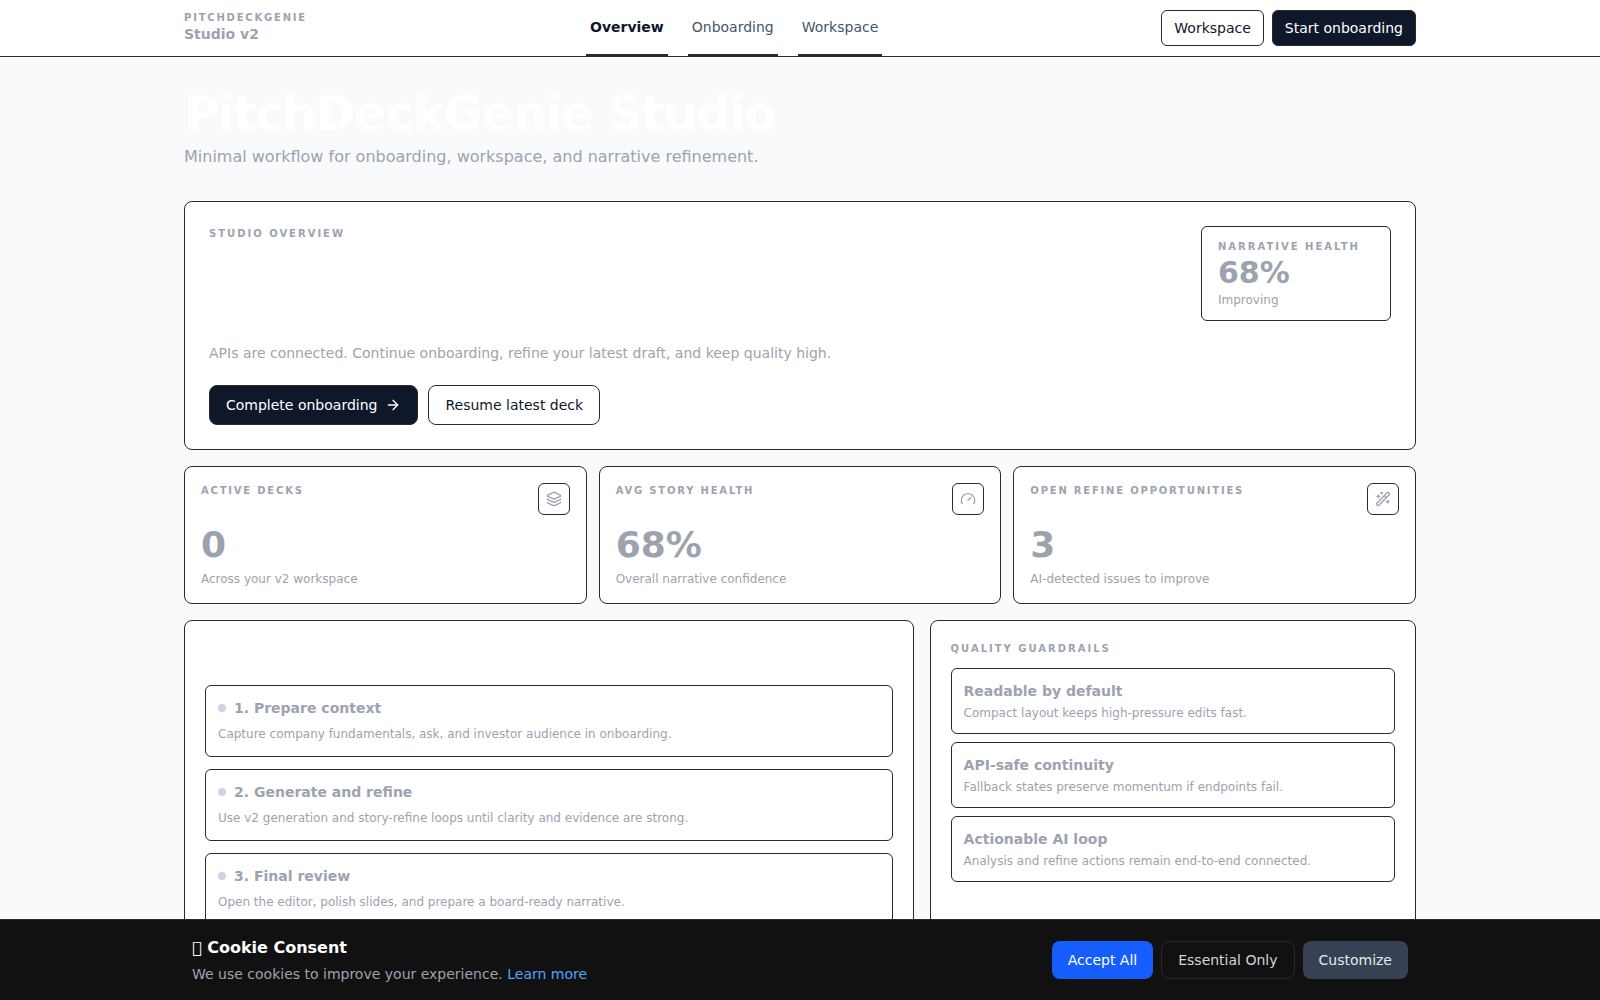This screenshot has width=1600, height=1000.
Task: Follow the Learn more link
Action: [x=547, y=974]
